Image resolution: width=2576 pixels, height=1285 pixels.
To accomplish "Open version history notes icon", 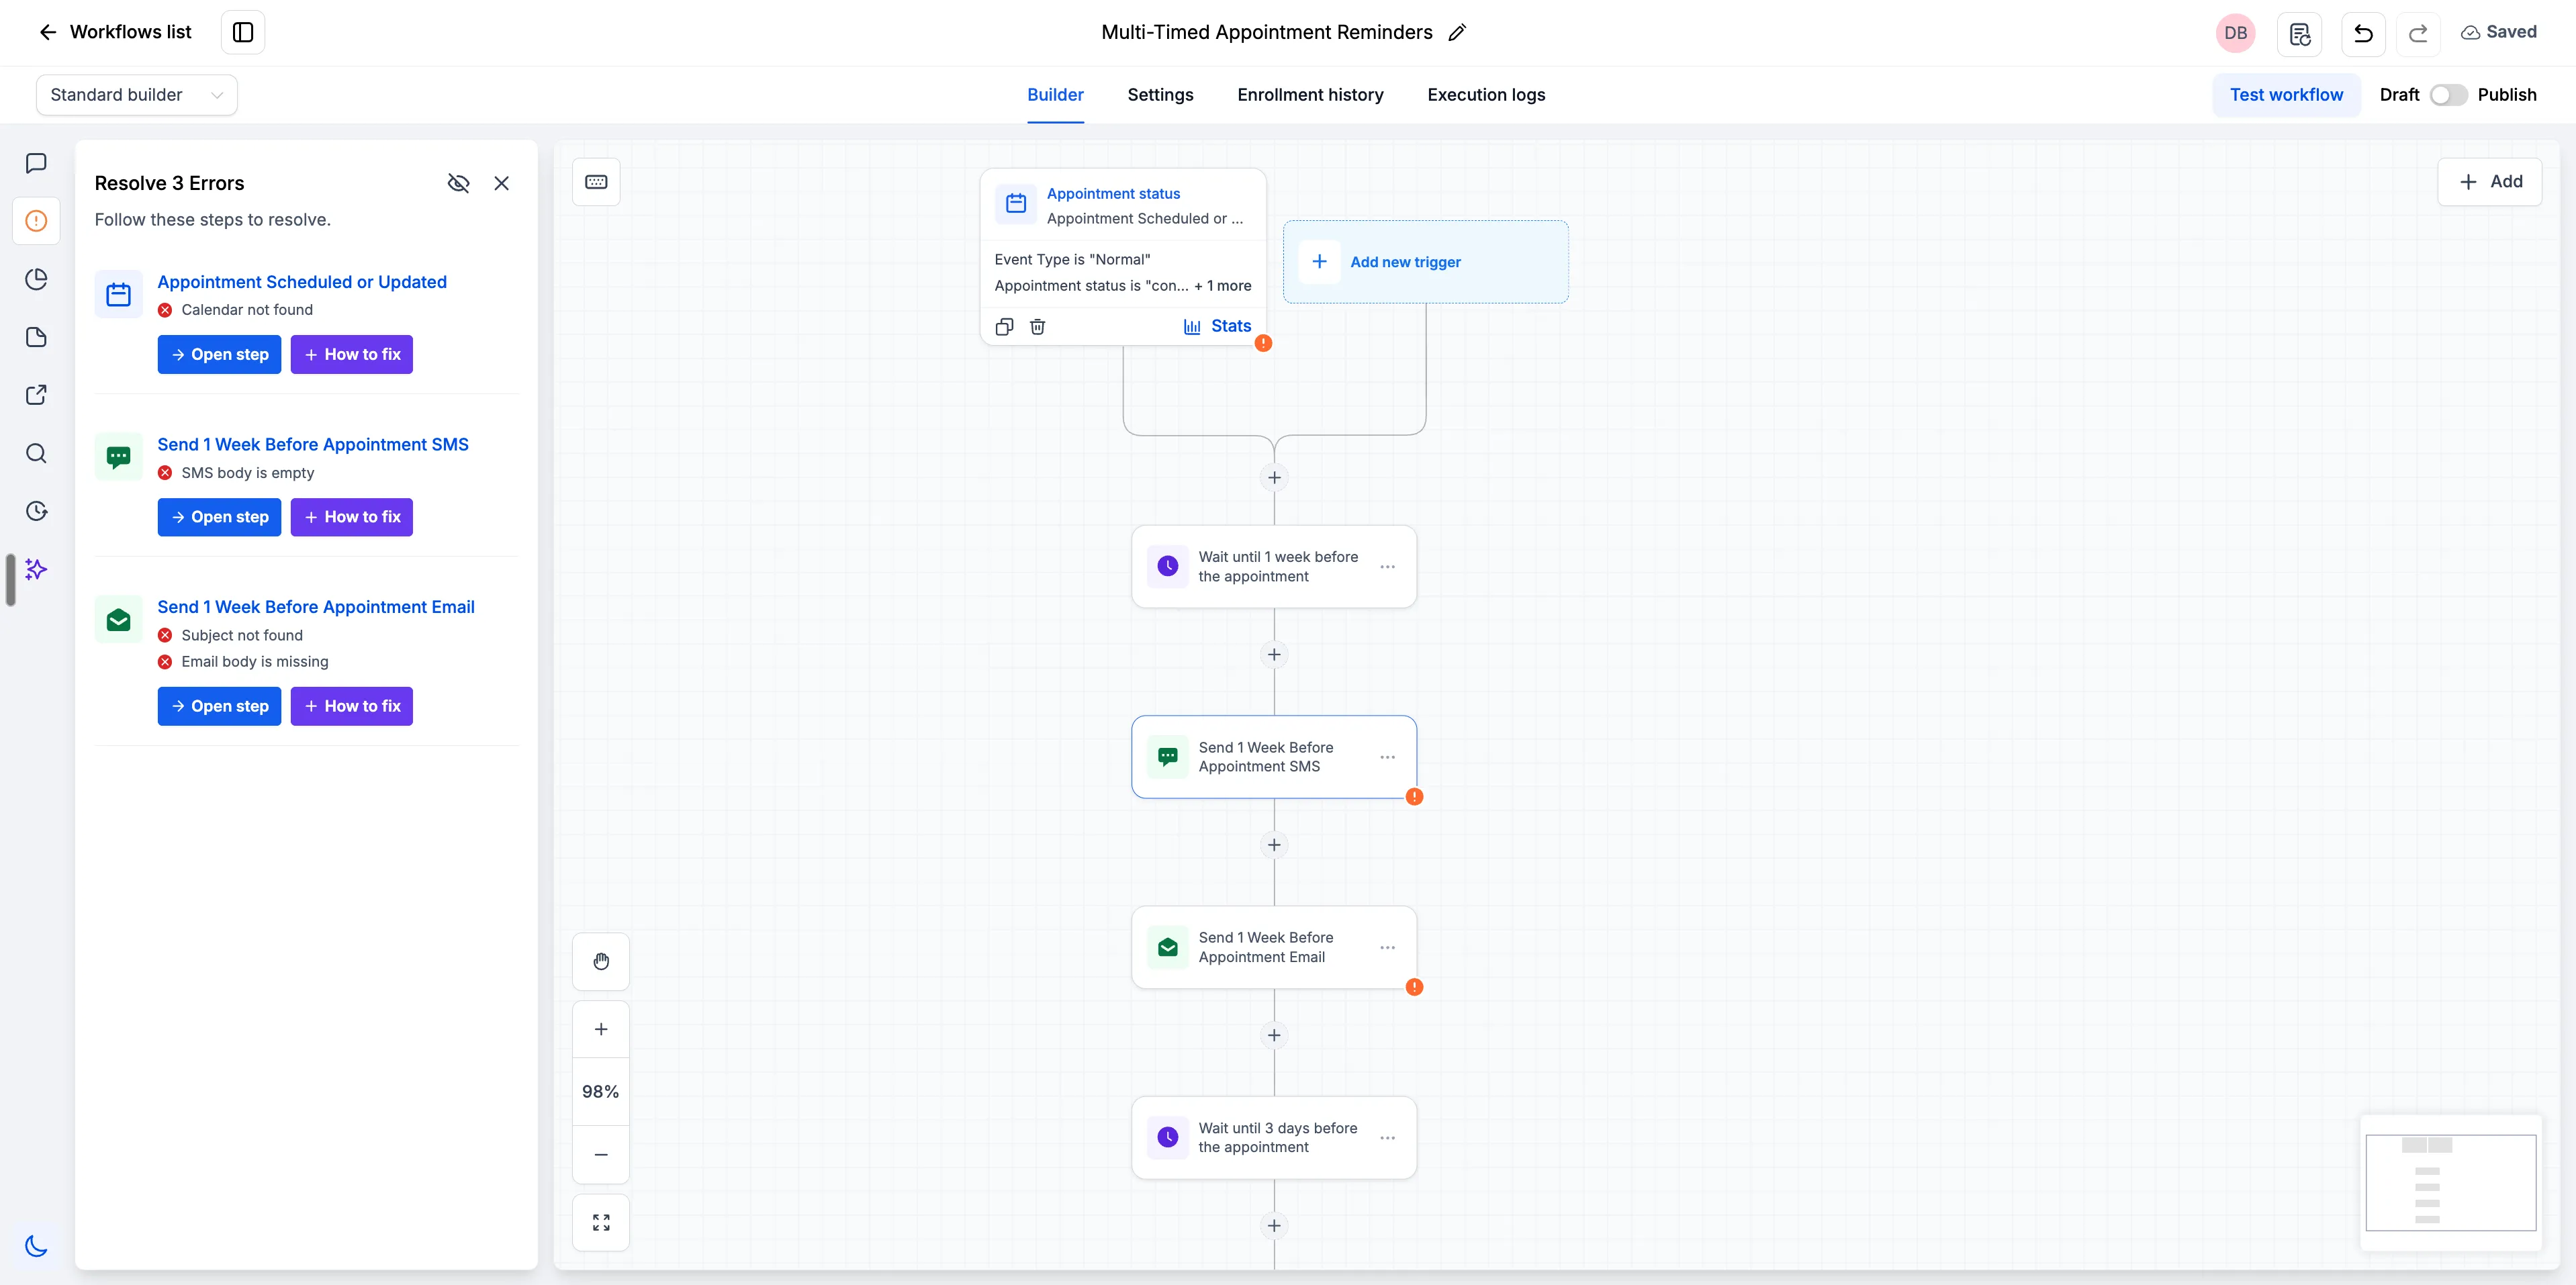I will click(x=2299, y=34).
